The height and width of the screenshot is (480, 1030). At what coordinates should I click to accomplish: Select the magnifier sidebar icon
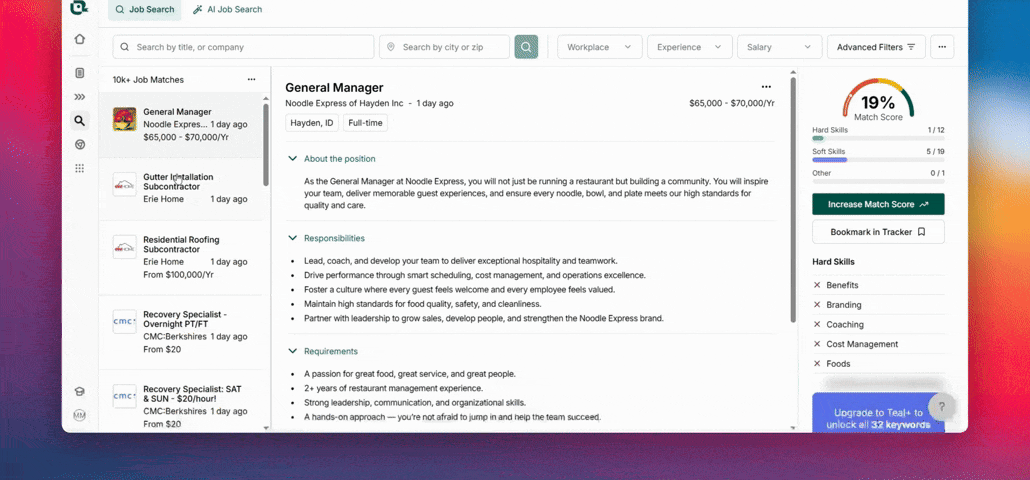tap(79, 121)
